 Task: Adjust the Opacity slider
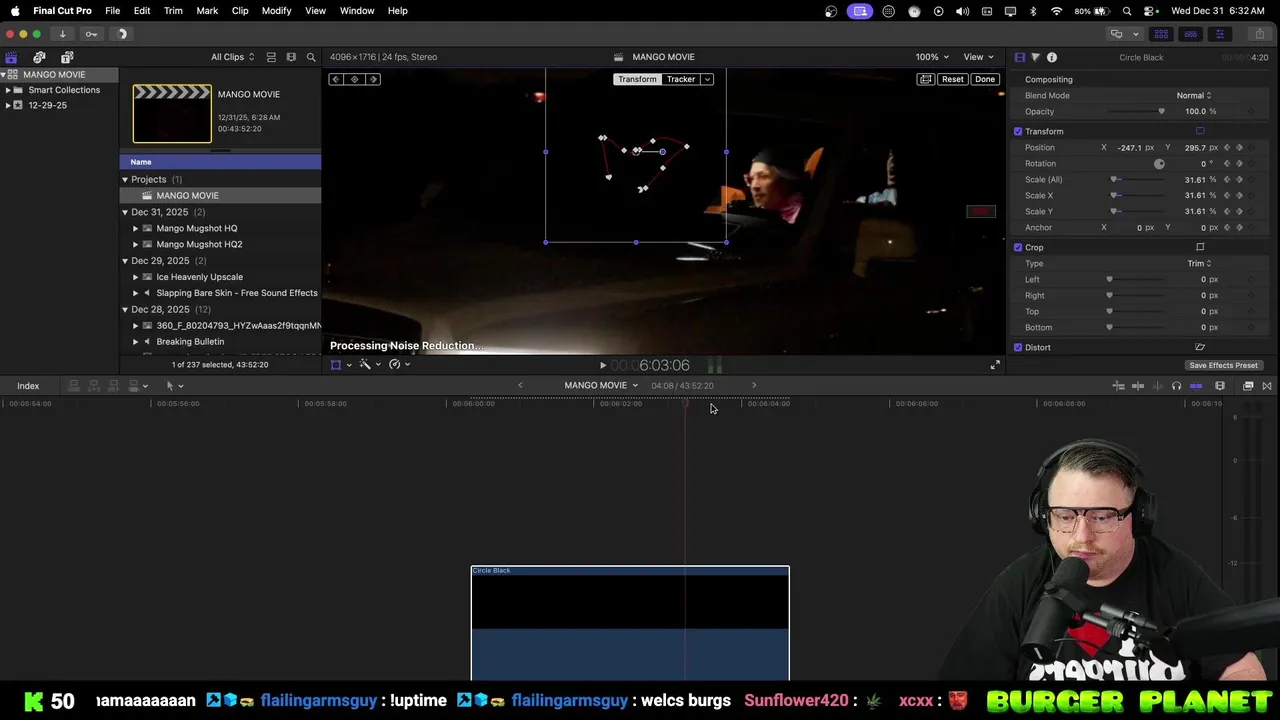pos(1135,111)
